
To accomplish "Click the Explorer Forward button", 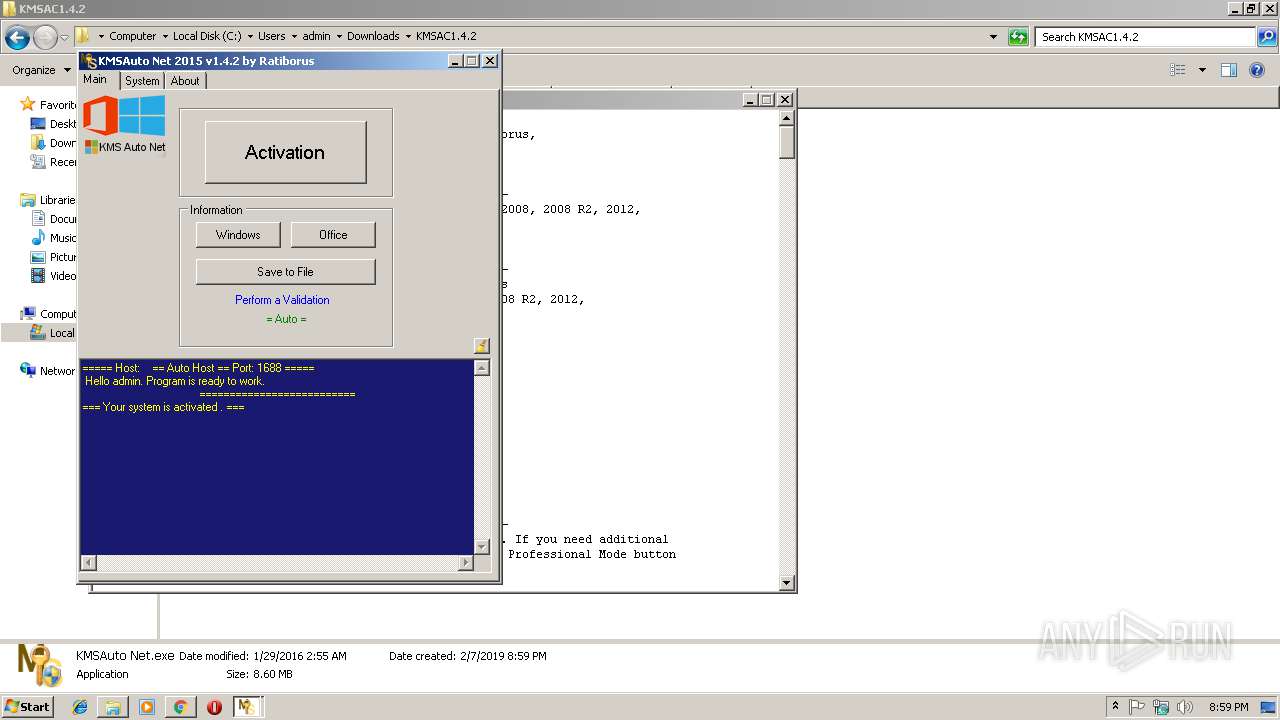I will click(45, 38).
